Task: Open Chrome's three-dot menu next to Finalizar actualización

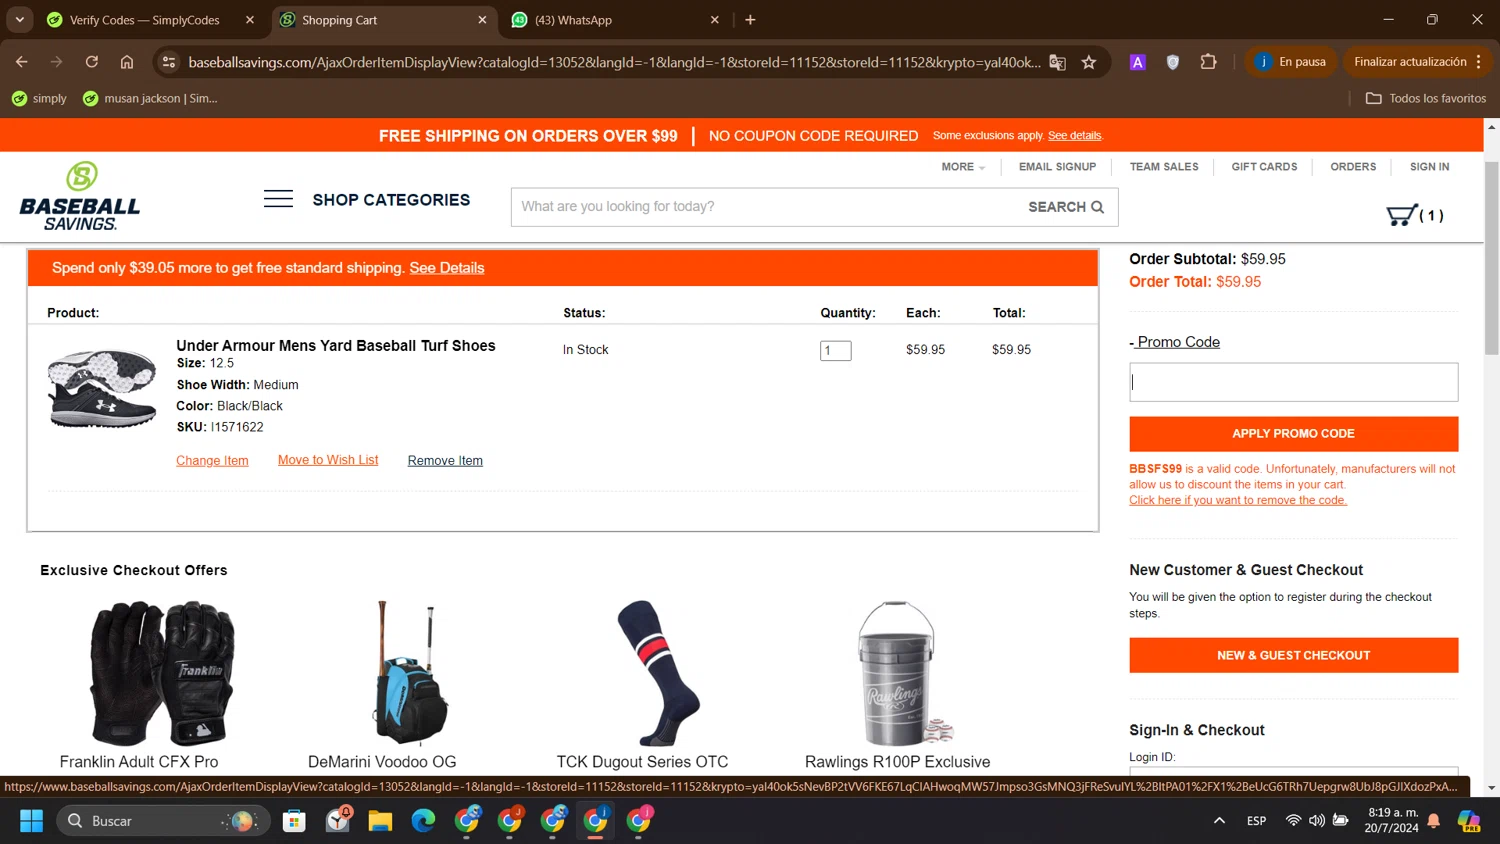Action: point(1478,62)
